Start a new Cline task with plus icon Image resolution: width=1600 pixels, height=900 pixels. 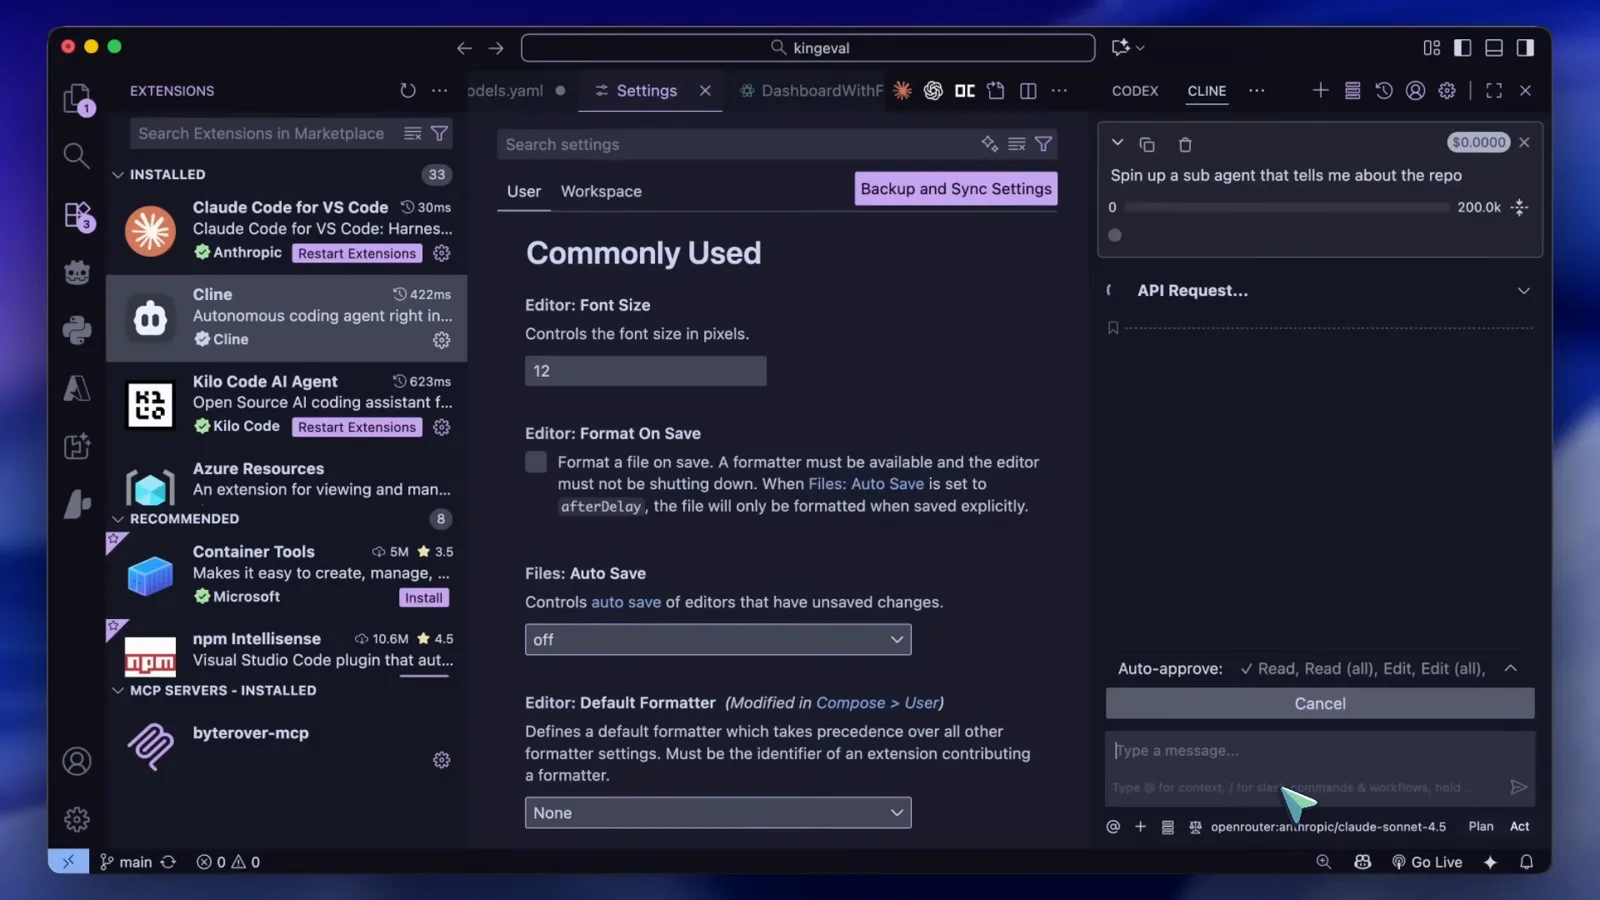click(1320, 90)
